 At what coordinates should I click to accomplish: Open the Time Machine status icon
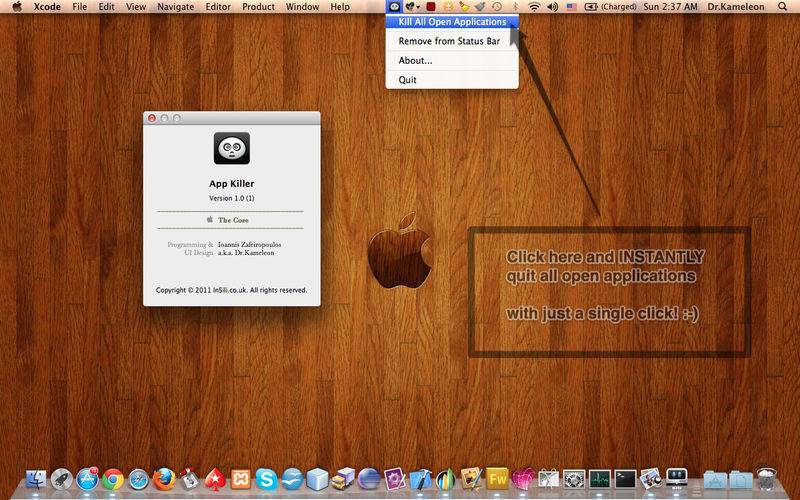tap(496, 7)
